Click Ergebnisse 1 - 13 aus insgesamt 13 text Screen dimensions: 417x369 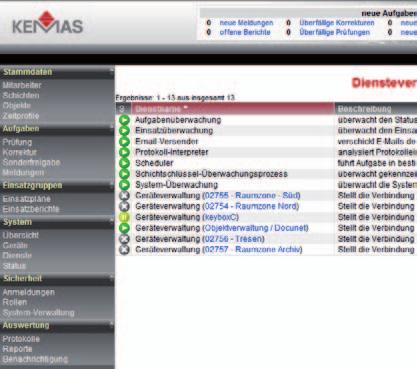175,98
